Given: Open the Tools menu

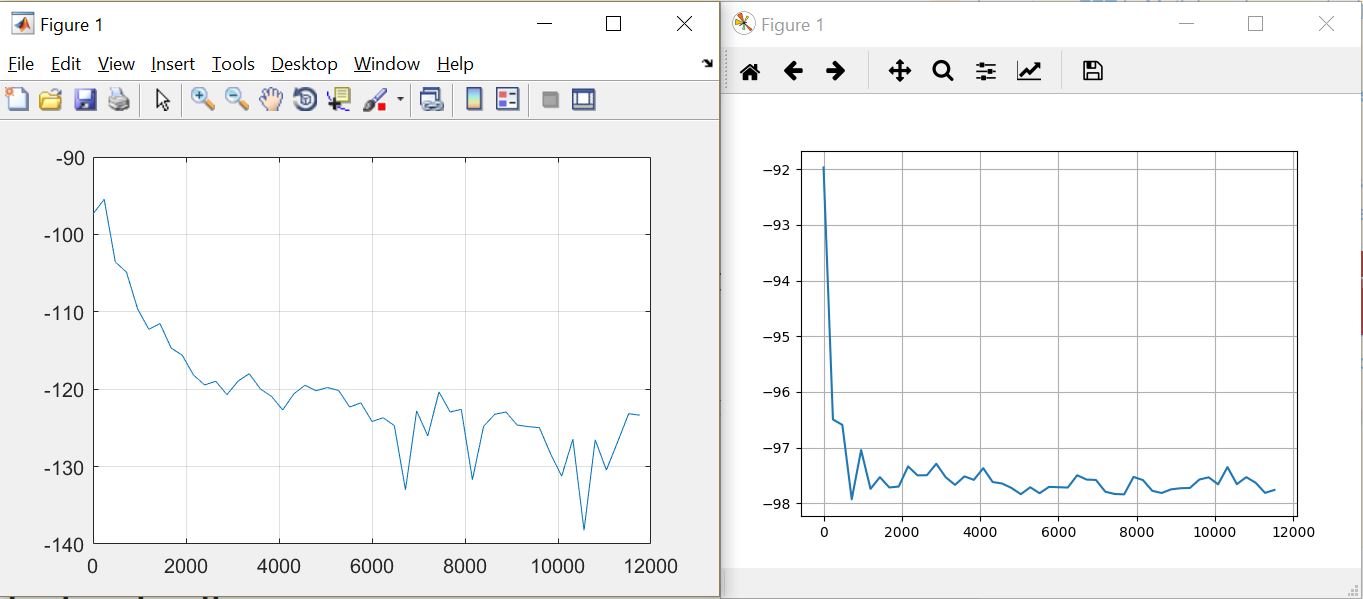Looking at the screenshot, I should point(233,64).
